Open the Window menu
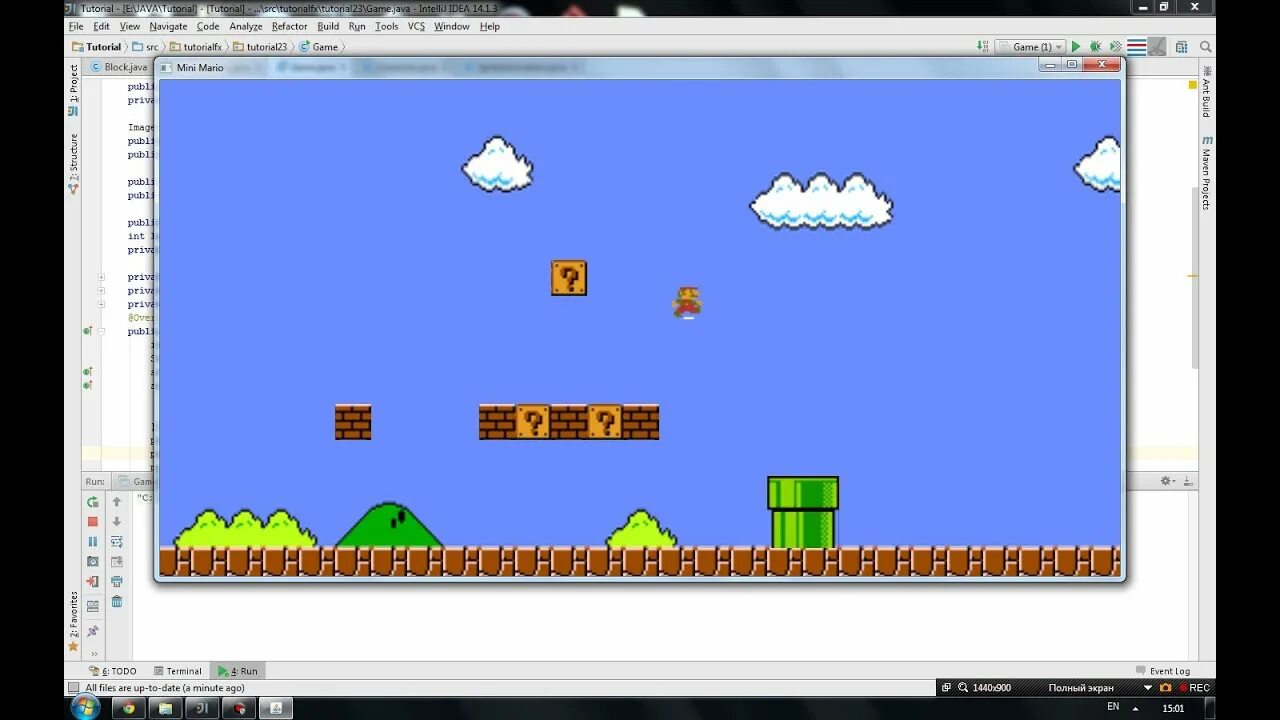Viewport: 1280px width, 720px height. click(x=452, y=27)
